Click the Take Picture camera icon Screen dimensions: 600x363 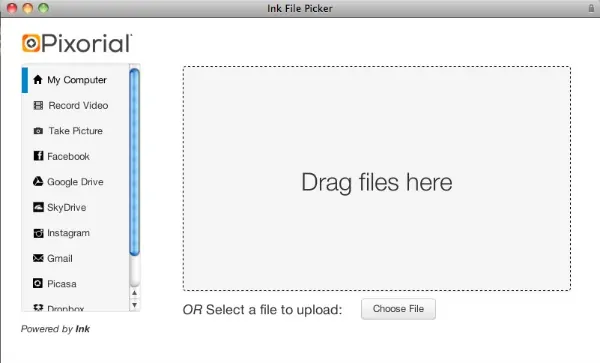(x=38, y=131)
